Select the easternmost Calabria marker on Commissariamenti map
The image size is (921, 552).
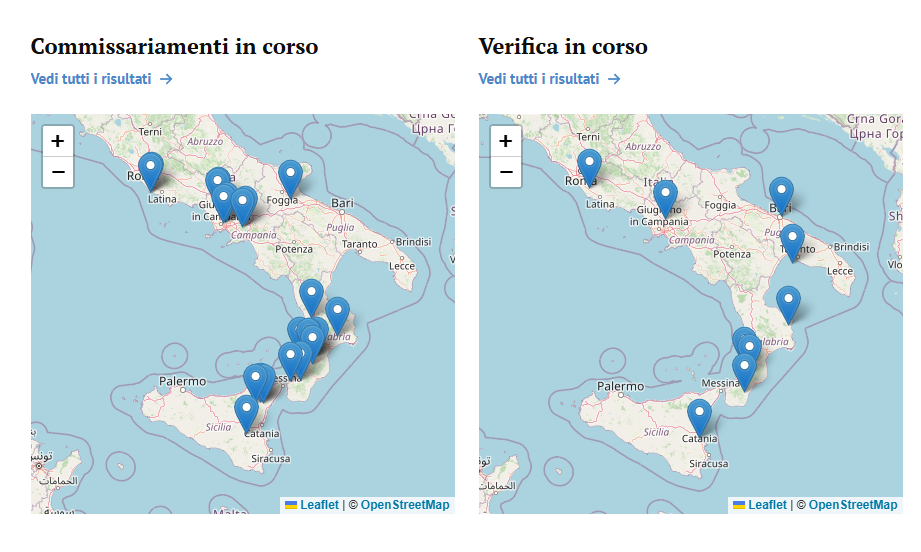[x=337, y=316]
